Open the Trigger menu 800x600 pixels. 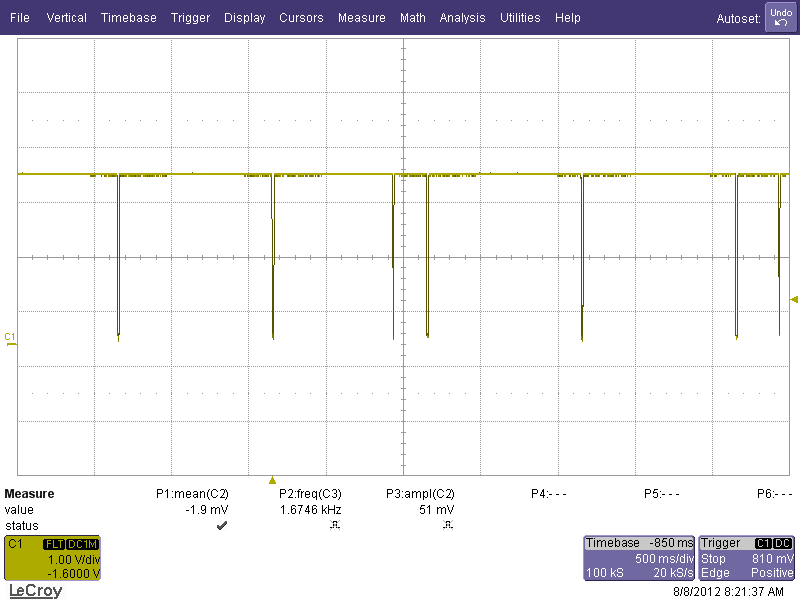(x=190, y=18)
